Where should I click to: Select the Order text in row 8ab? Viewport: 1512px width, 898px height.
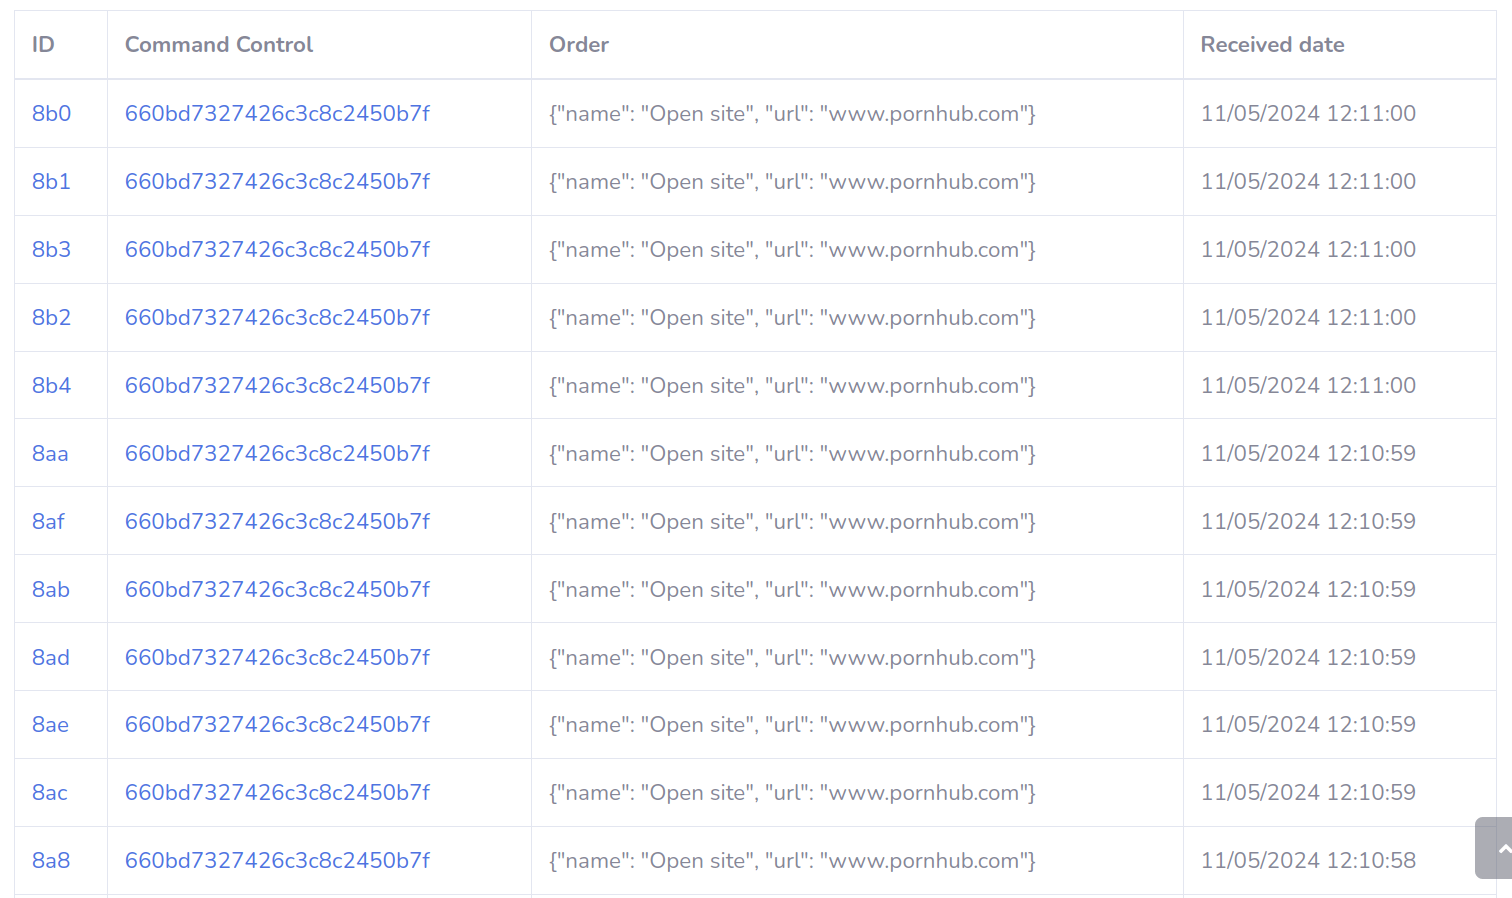pyautogui.click(x=792, y=590)
